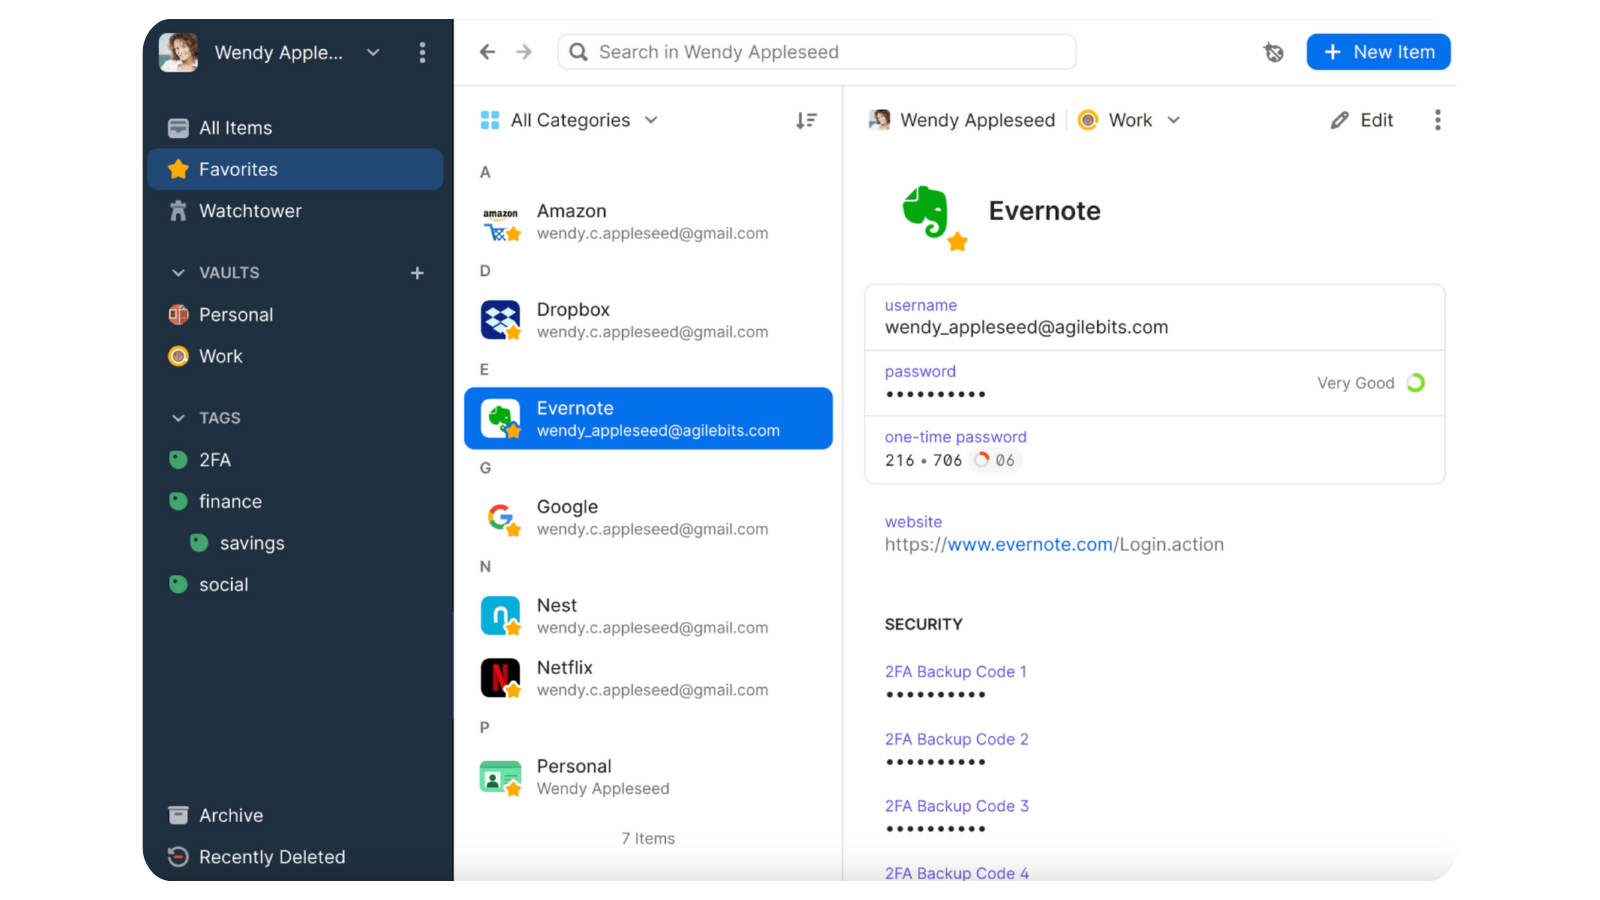The width and height of the screenshot is (1600, 900).
Task: Click the Dropbox logo icon
Action: (501, 320)
